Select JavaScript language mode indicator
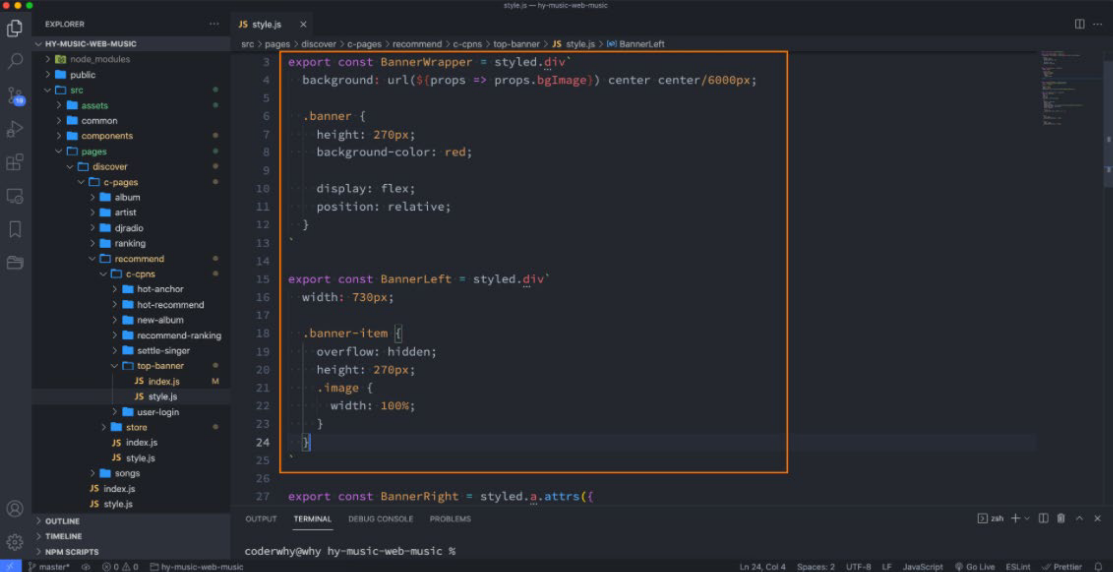The width and height of the screenshot is (1113, 572). tap(923, 566)
